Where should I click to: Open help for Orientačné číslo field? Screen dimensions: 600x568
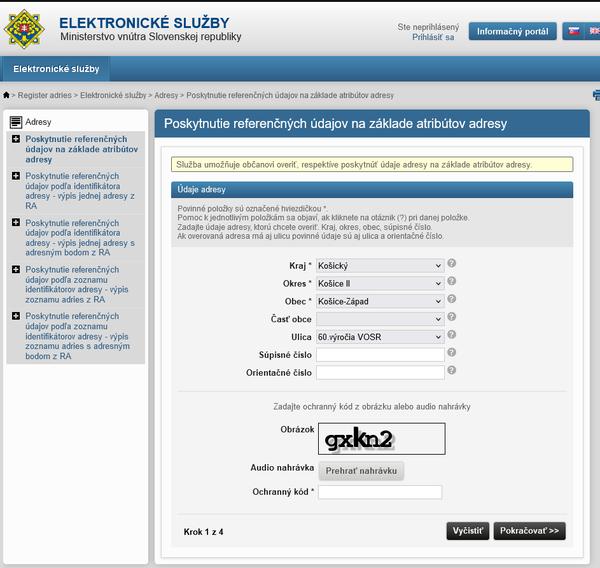click(452, 371)
